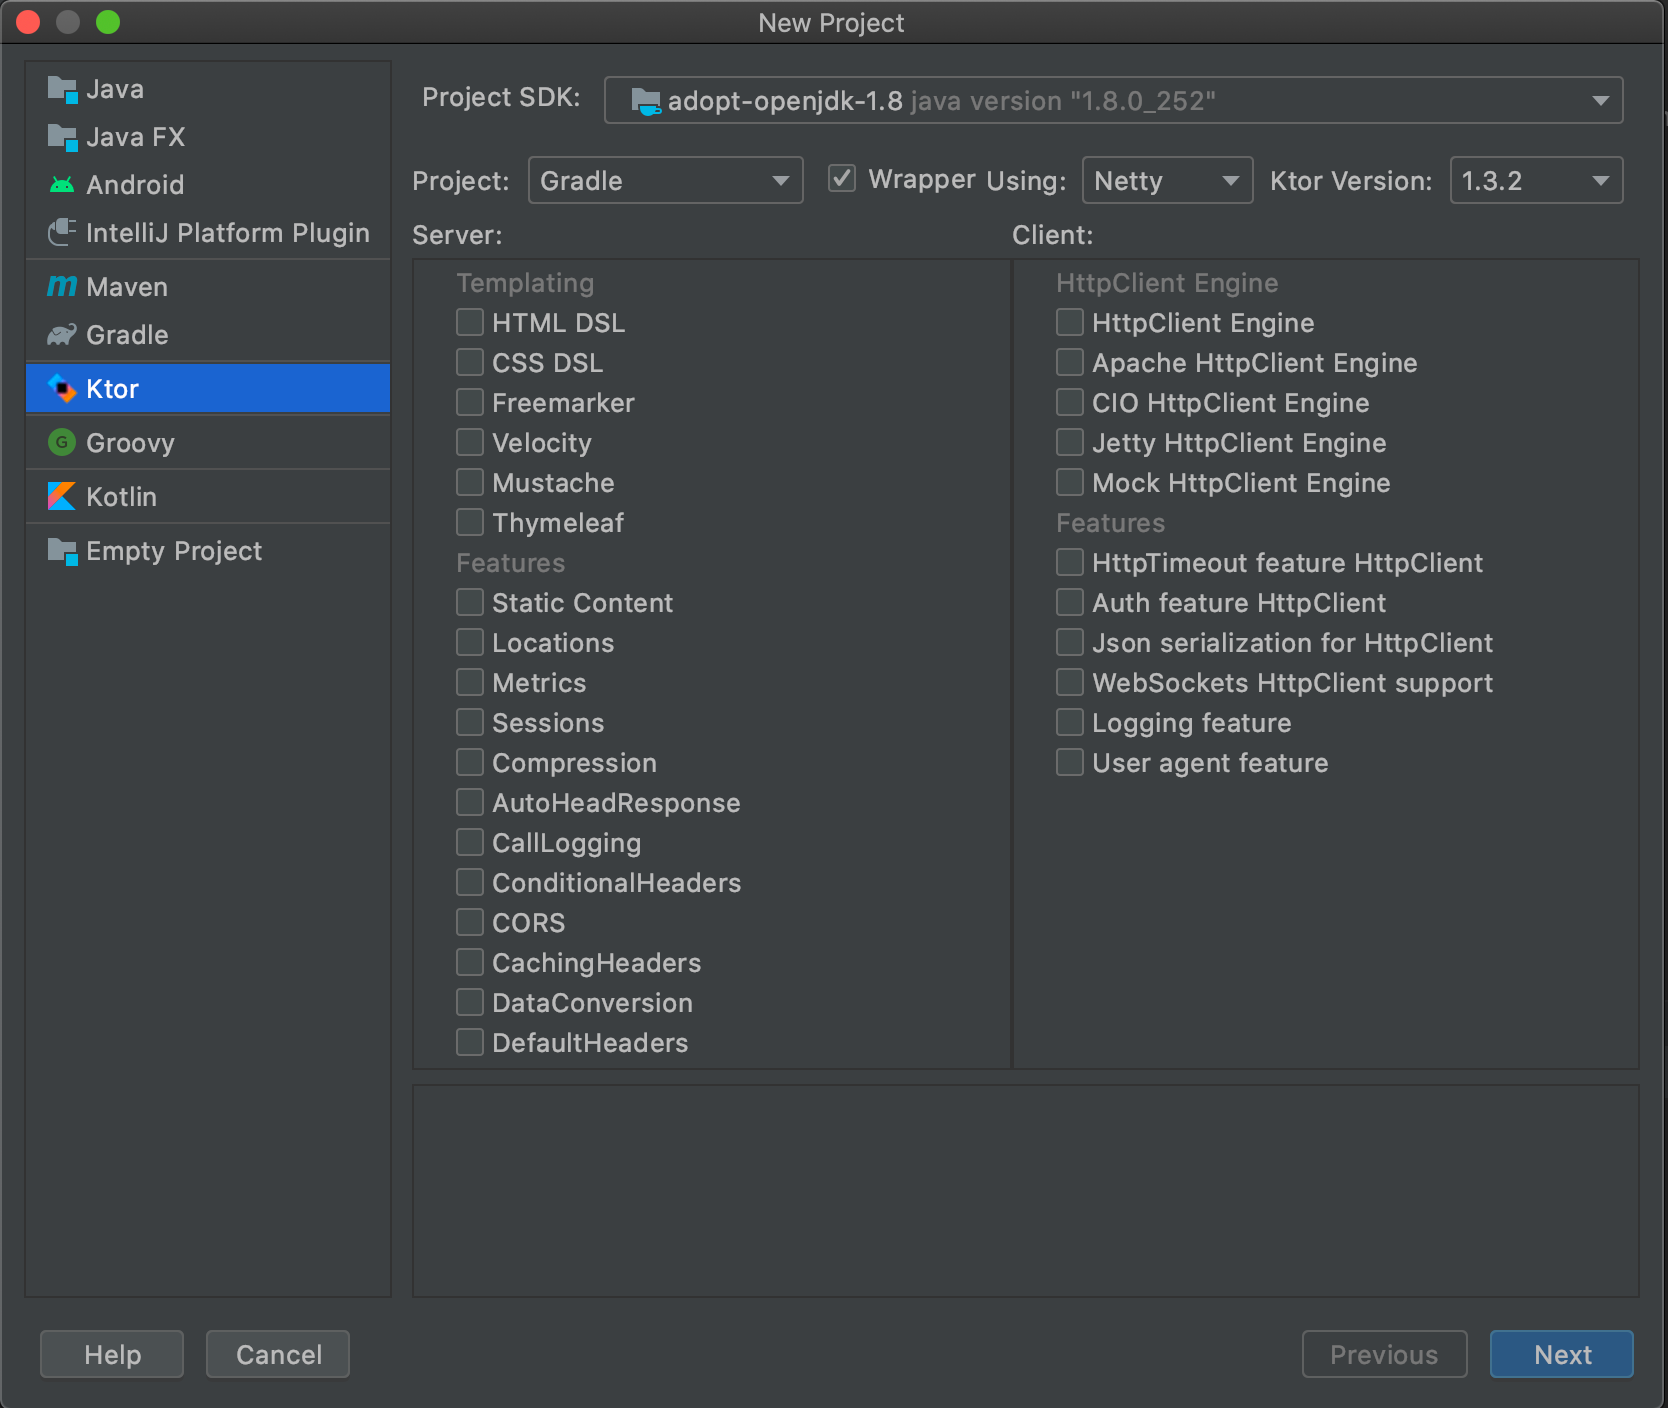Viewport: 1668px width, 1408px height.
Task: Tick the Velocity checkbox
Action: 470,442
